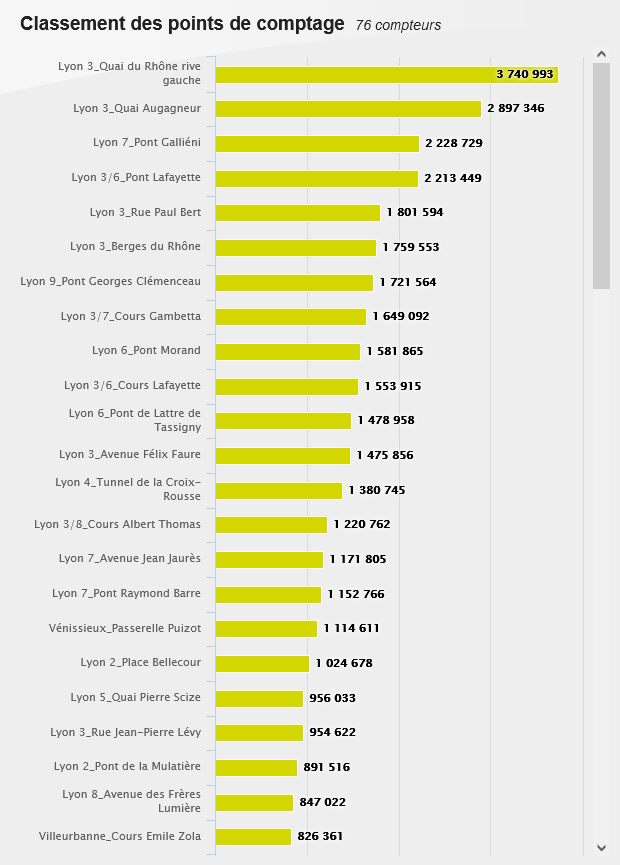Viewport: 620px width, 865px height.
Task: Click the Villeurbanne_Cours Emile Zola bar
Action: click(x=253, y=836)
